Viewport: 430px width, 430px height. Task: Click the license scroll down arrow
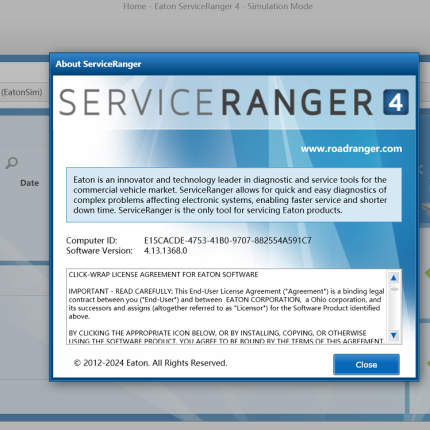pos(394,335)
